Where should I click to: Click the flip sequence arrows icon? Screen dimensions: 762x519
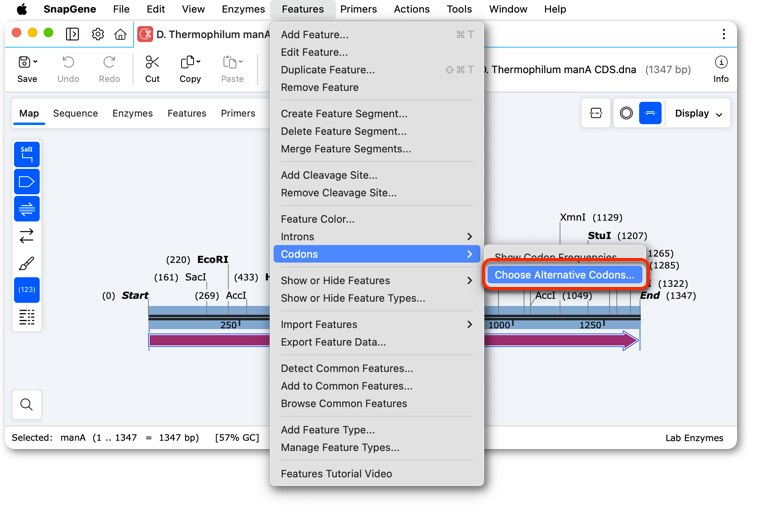(27, 236)
